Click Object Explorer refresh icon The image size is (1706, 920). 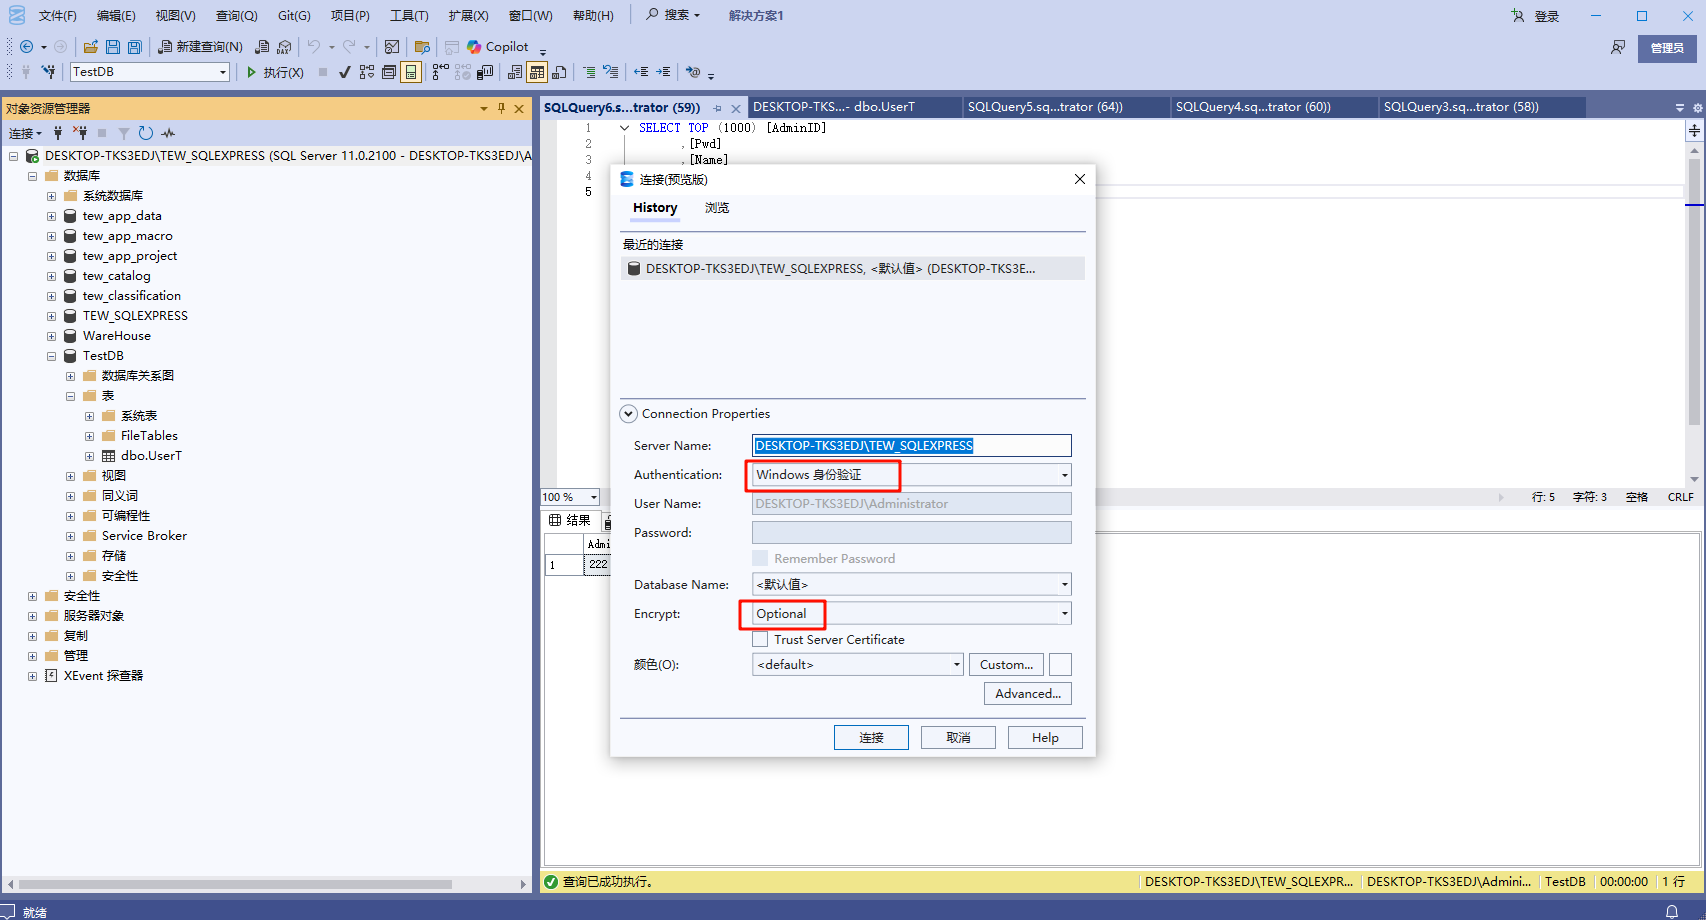click(x=146, y=133)
